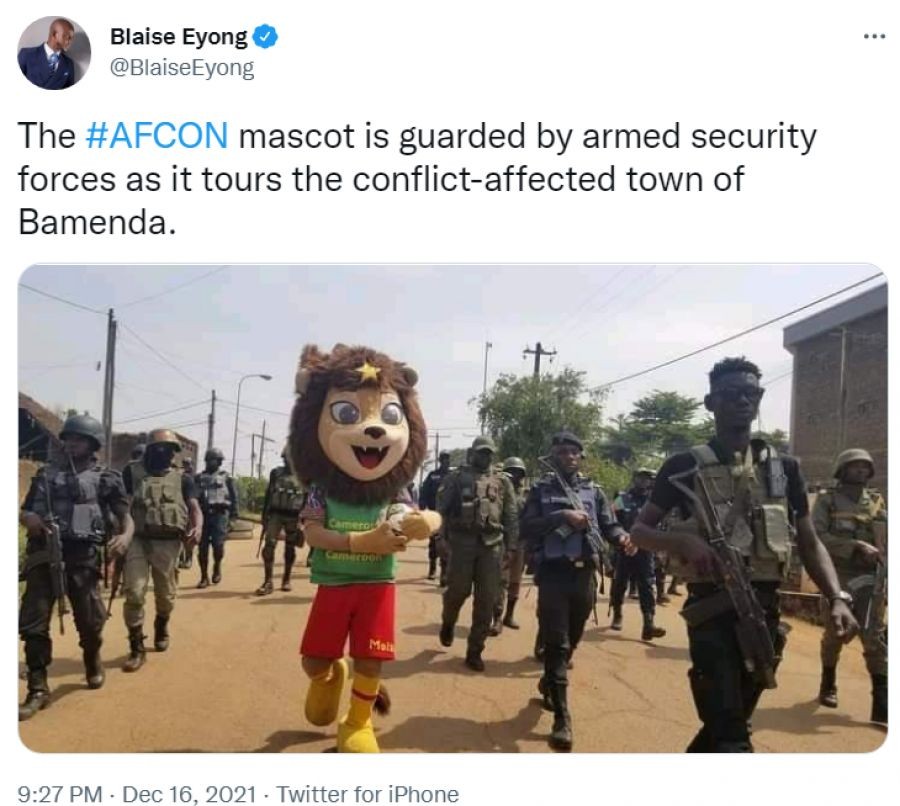Image resolution: width=900 pixels, height=806 pixels.
Task: Click the mascot's yellow shoes
Action: [x=340, y=705]
